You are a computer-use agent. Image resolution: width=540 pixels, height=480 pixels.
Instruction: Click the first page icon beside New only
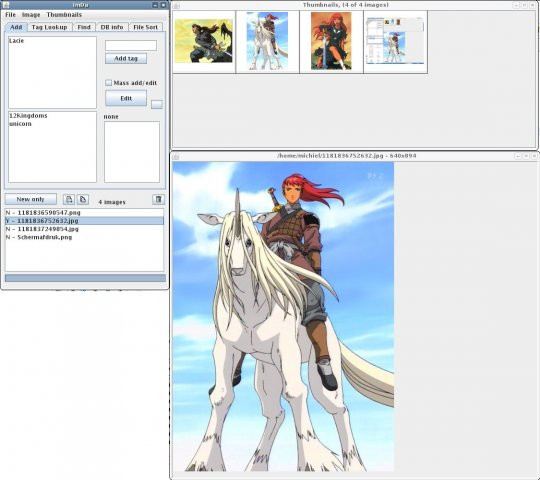69,199
